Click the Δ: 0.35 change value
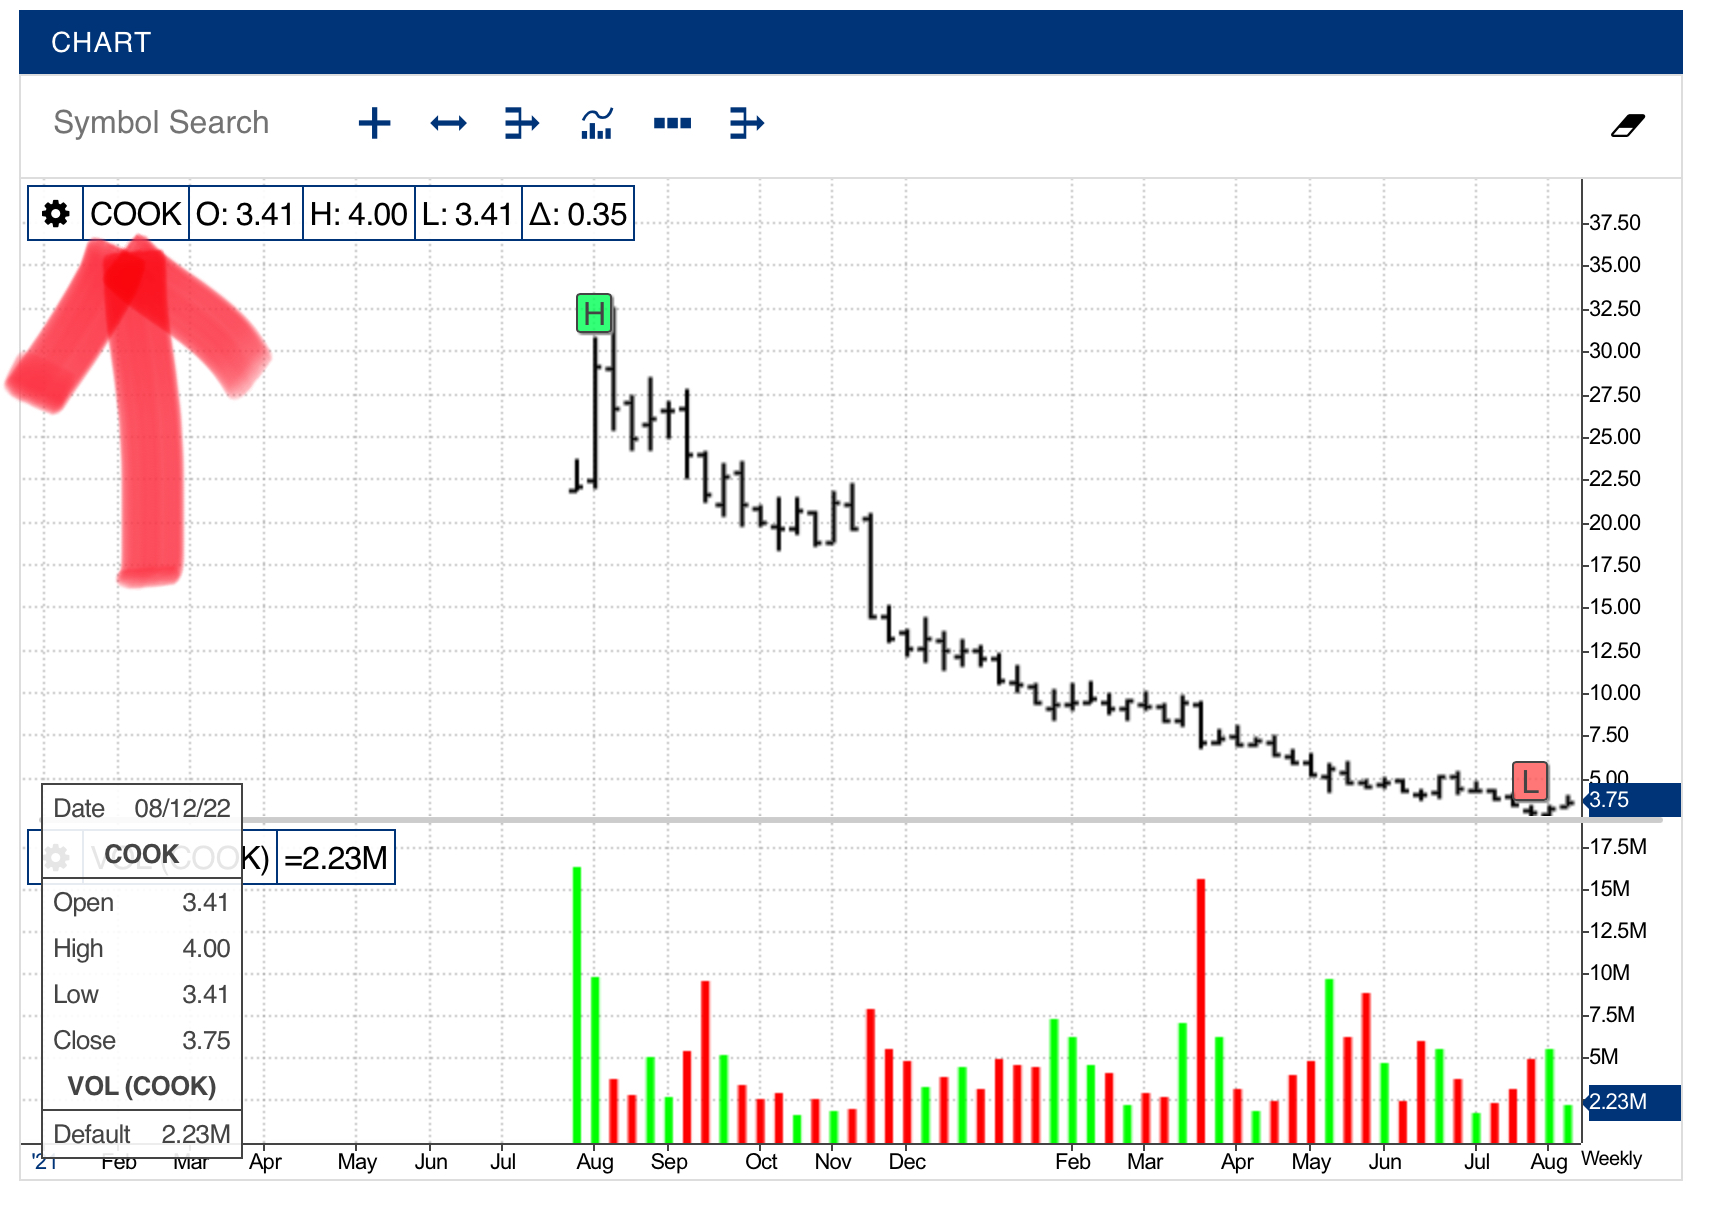 (x=578, y=213)
